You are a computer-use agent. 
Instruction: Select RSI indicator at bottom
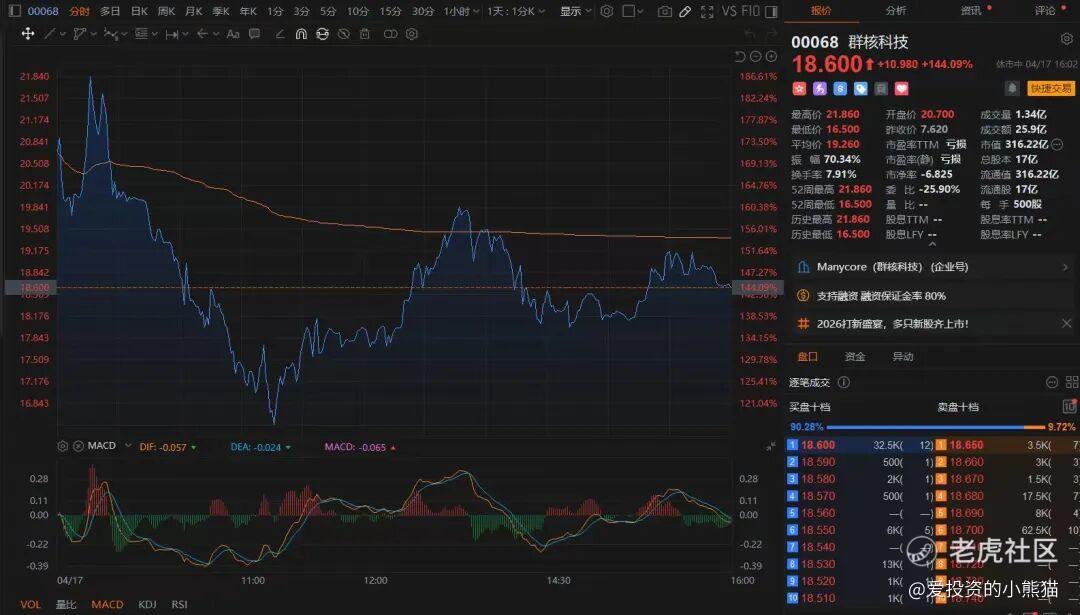[x=180, y=605]
